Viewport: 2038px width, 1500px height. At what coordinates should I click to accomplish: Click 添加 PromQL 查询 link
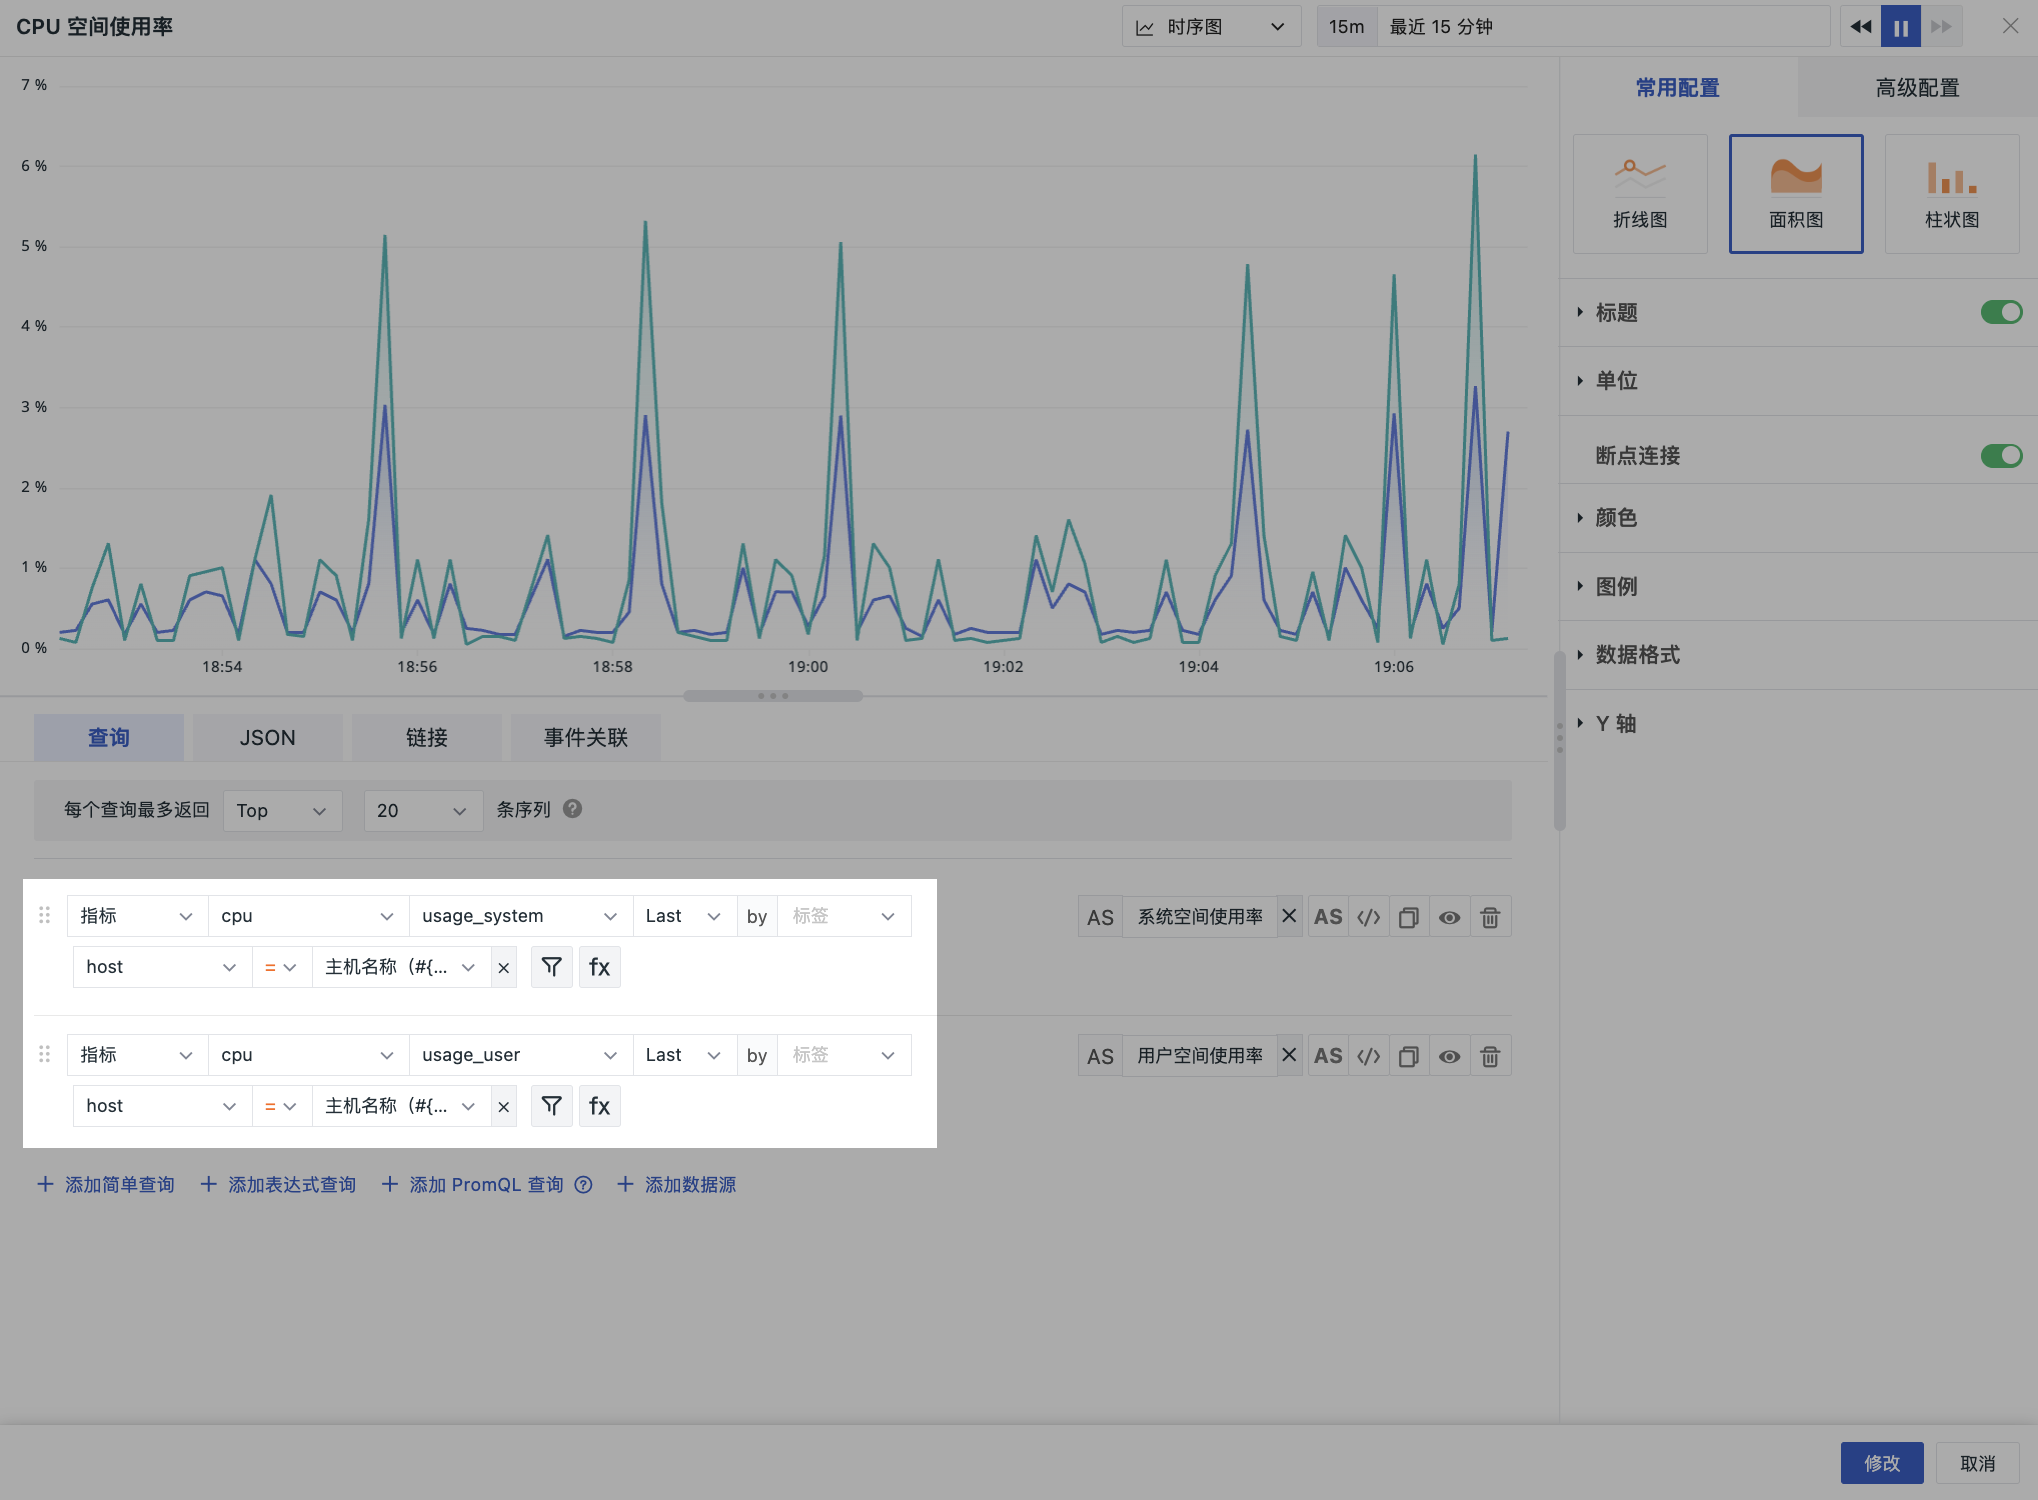click(473, 1185)
